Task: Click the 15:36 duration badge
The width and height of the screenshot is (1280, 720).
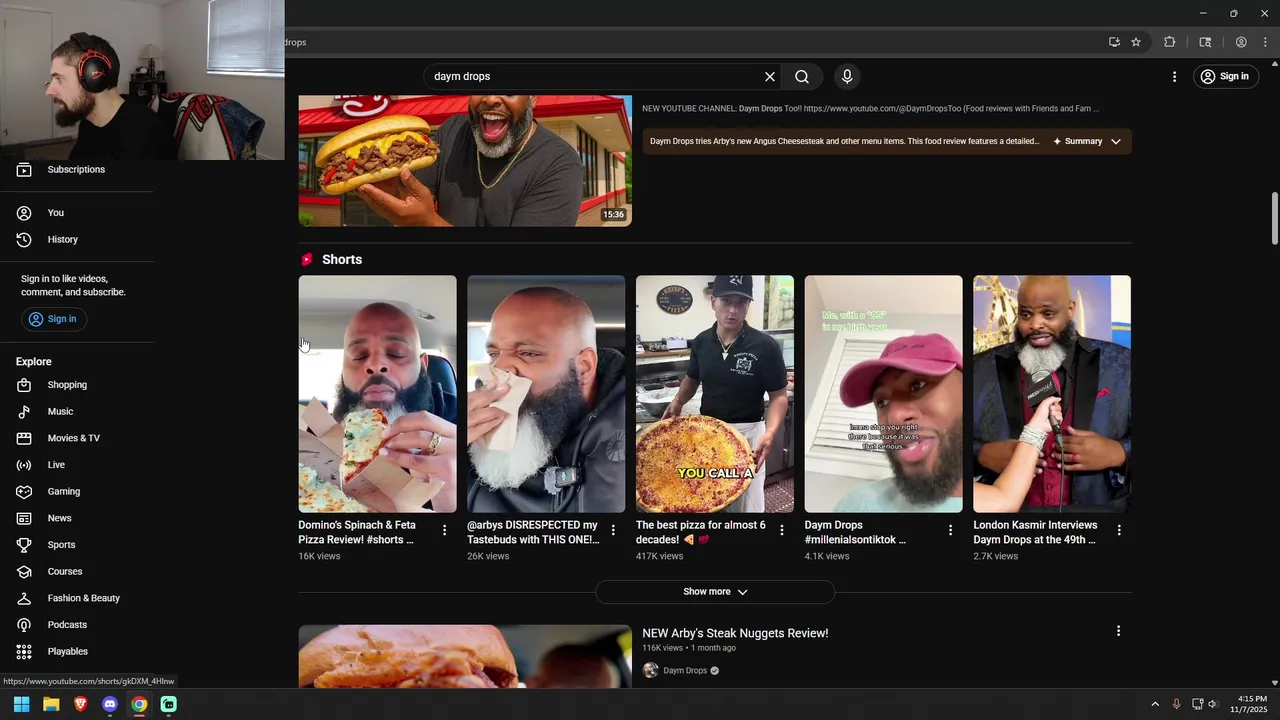Action: [x=613, y=215]
